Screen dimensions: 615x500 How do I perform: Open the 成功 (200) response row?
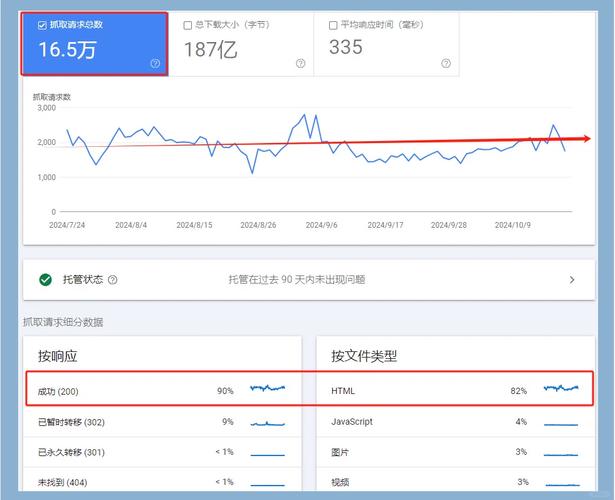(x=162, y=391)
